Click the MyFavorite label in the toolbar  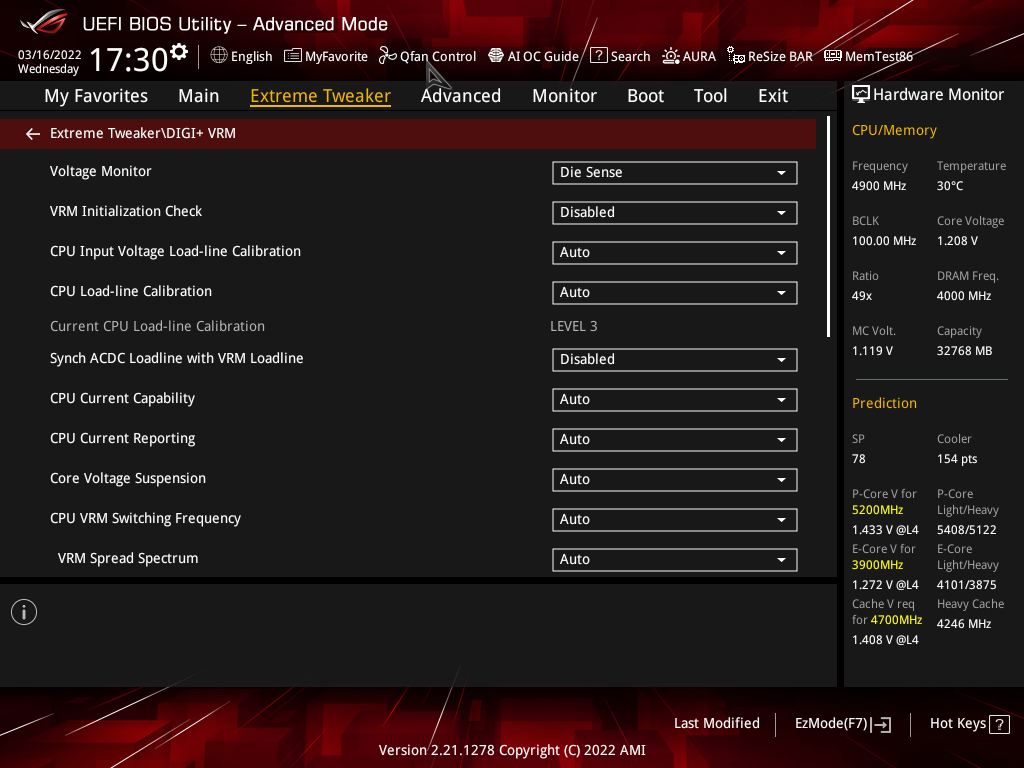[336, 57]
